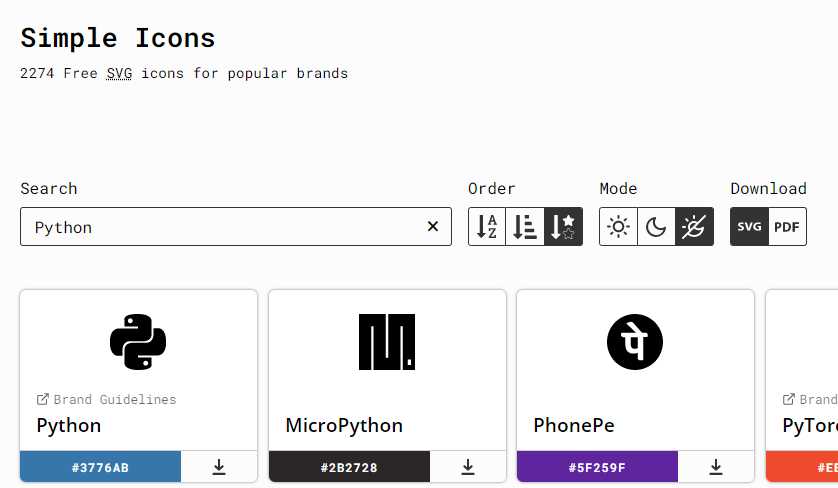The height and width of the screenshot is (488, 838).
Task: Open the MicroPython logo icon preview
Action: [x=387, y=342]
